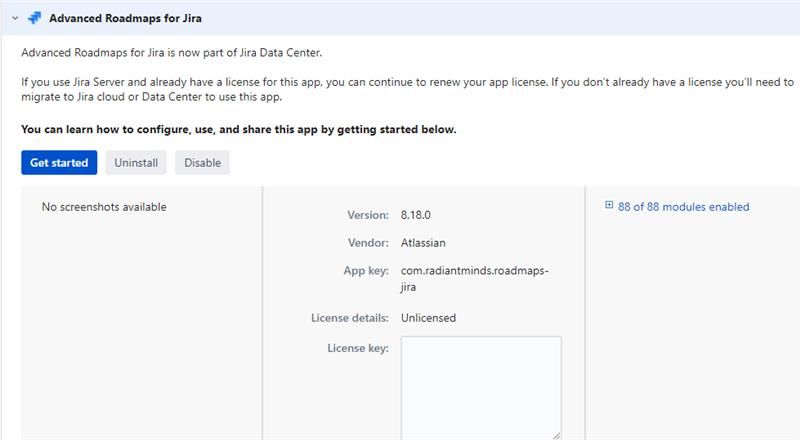Click the Version label
This screenshot has height=440, width=800.
click(x=368, y=215)
